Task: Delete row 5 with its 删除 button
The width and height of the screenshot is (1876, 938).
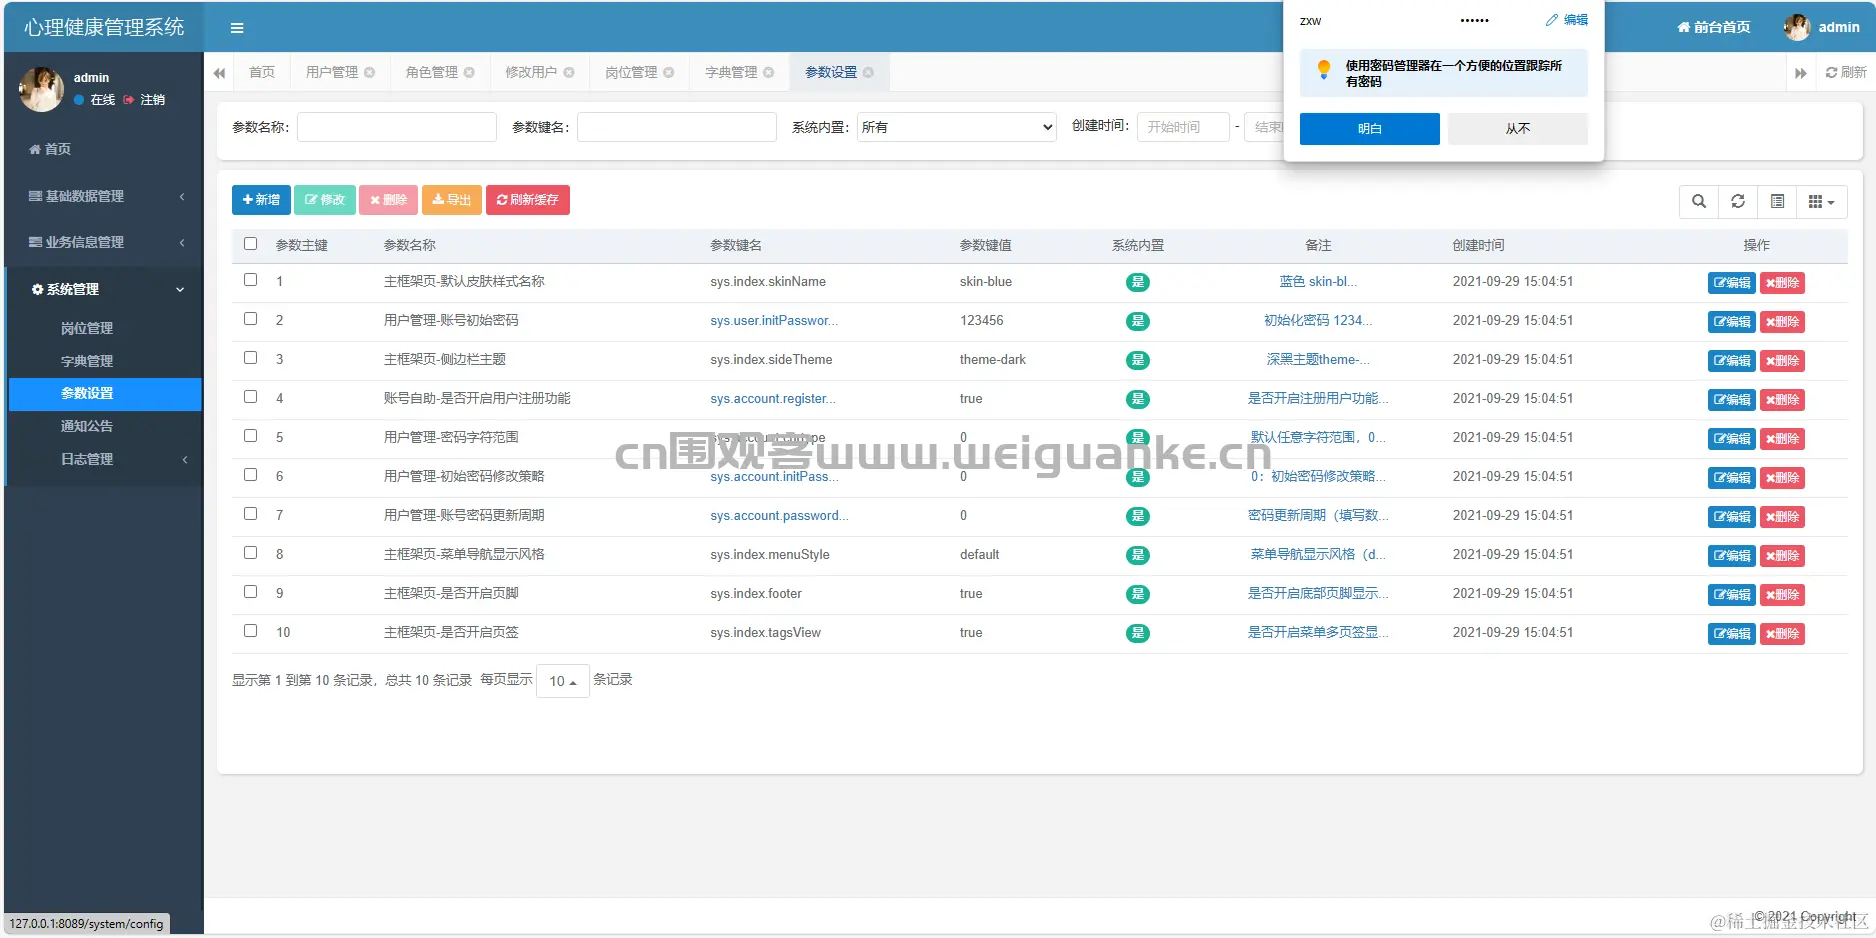Action: 1782,439
